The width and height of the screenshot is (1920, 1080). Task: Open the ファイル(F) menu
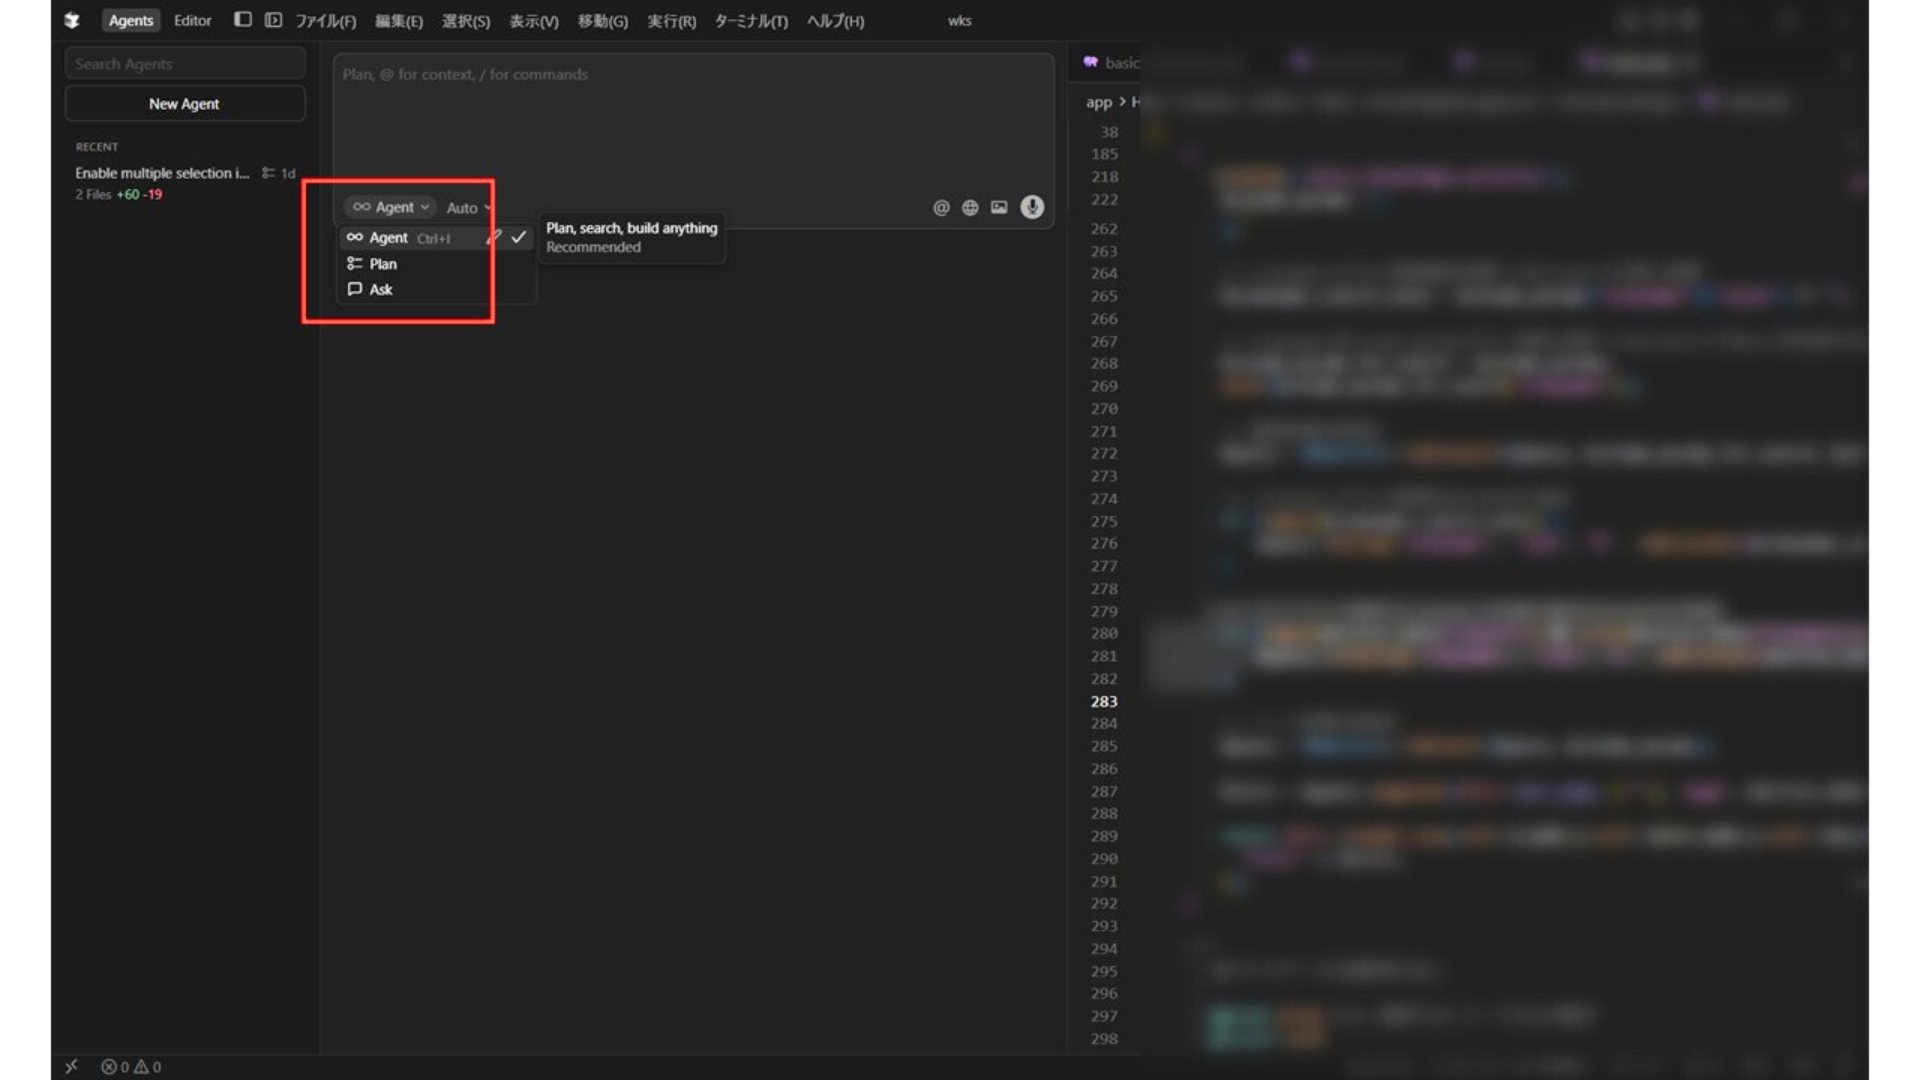click(325, 20)
